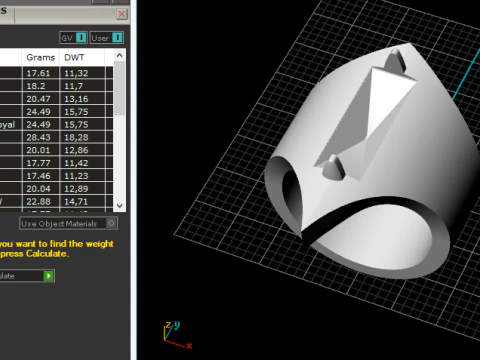The height and width of the screenshot is (360, 480).
Task: Select the 12,86 DWT cell
Action: [x=82, y=150]
